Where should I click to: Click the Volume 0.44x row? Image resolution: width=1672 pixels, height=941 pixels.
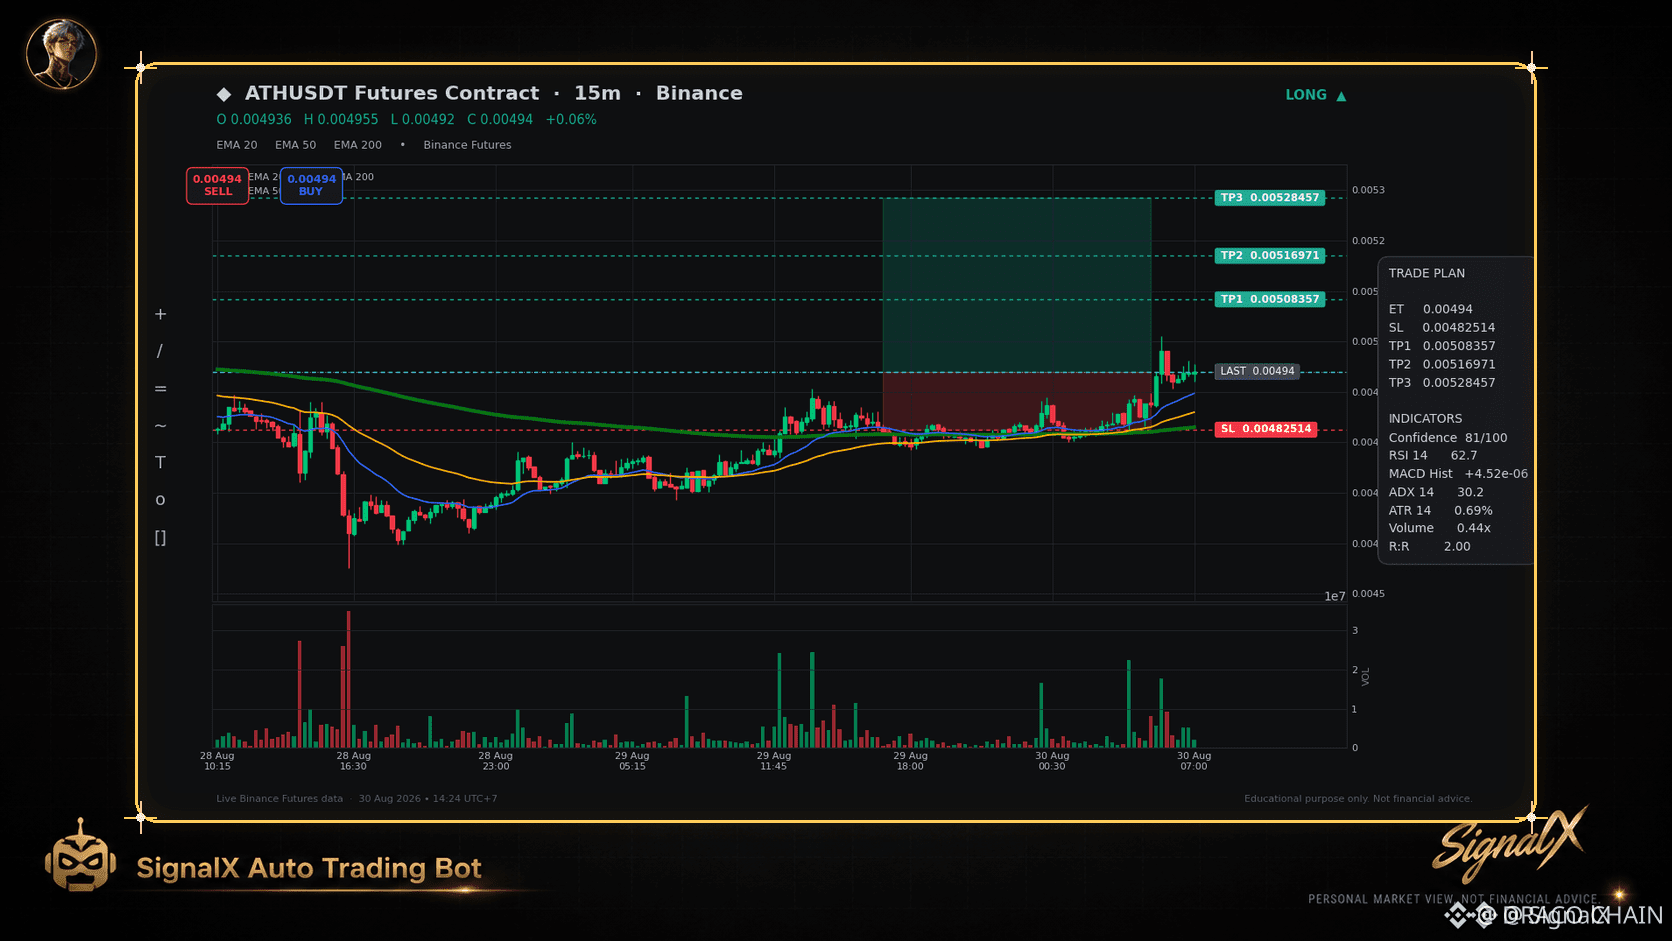point(1440,528)
